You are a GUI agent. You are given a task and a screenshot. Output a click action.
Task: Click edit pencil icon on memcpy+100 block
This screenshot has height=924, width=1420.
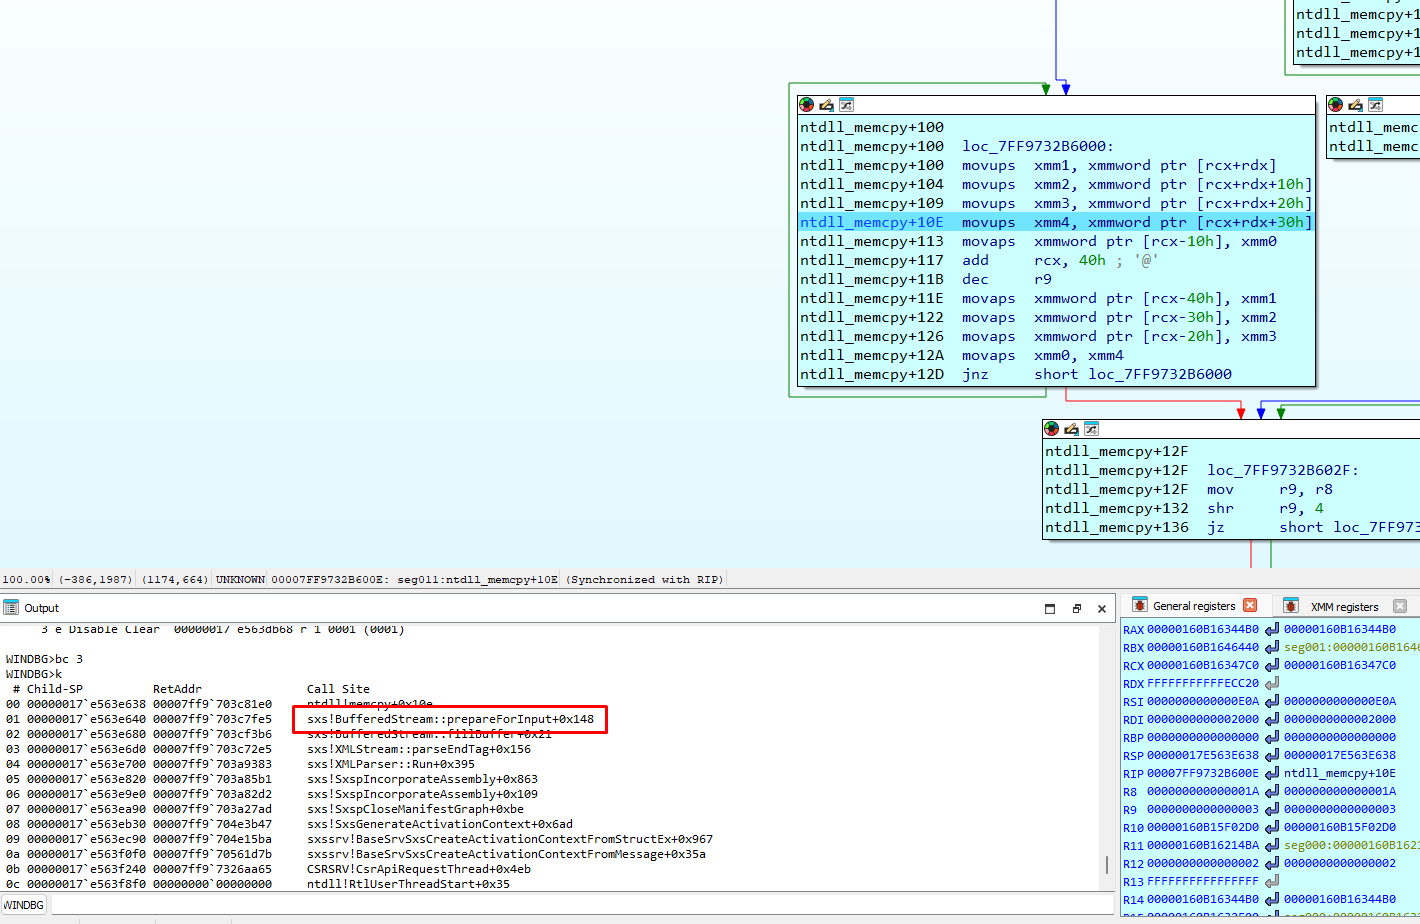(826, 104)
